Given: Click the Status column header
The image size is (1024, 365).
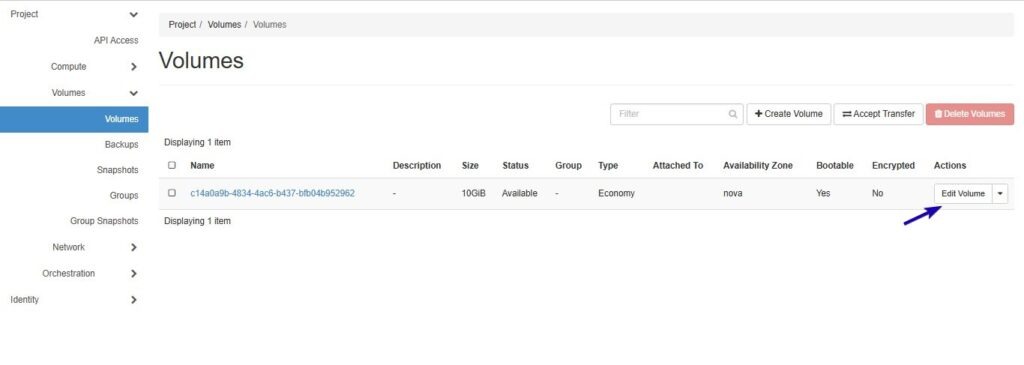Looking at the screenshot, I should [515, 166].
